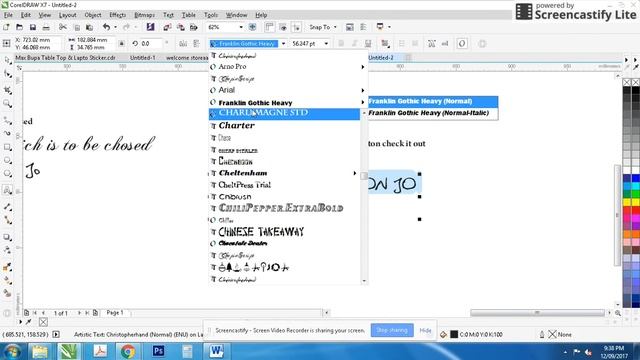640x360 pixels.
Task: Click the font list scroll down arrow
Action: point(364,281)
